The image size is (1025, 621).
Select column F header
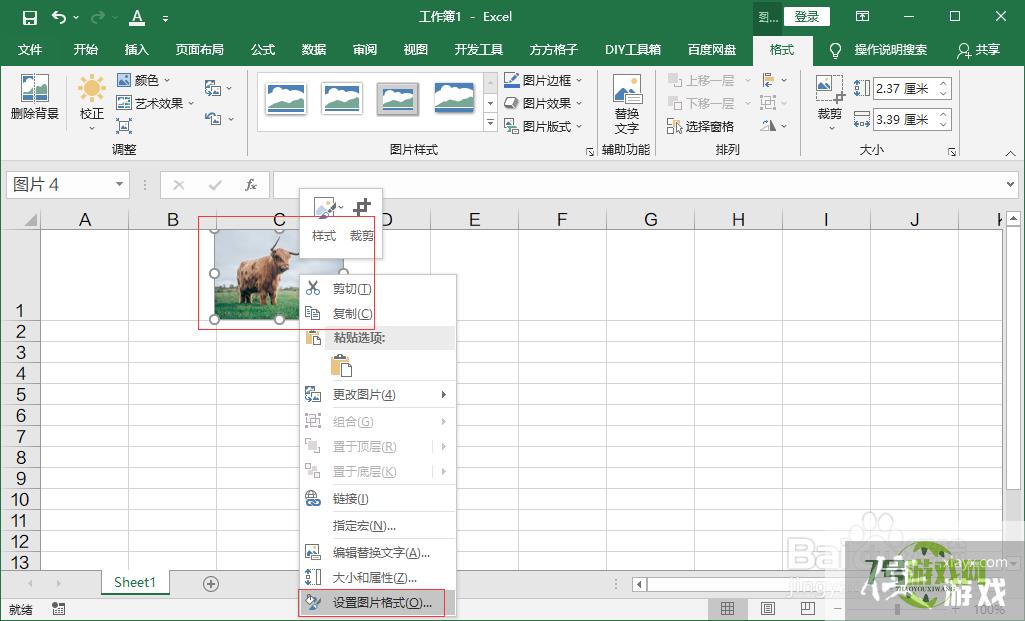(562, 220)
